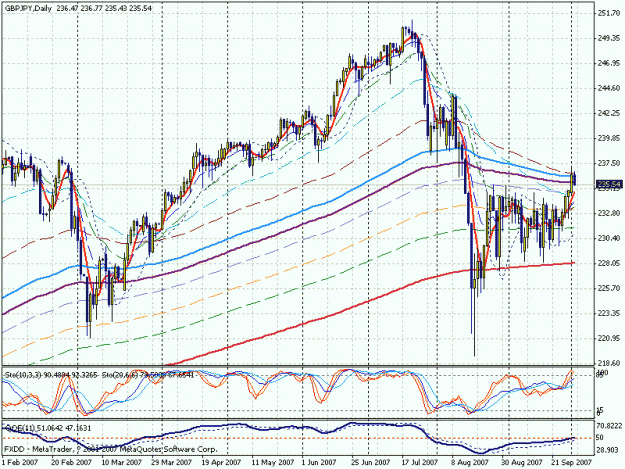
Task: Select the 28.903 QQE scale value
Action: pyautogui.click(x=608, y=450)
